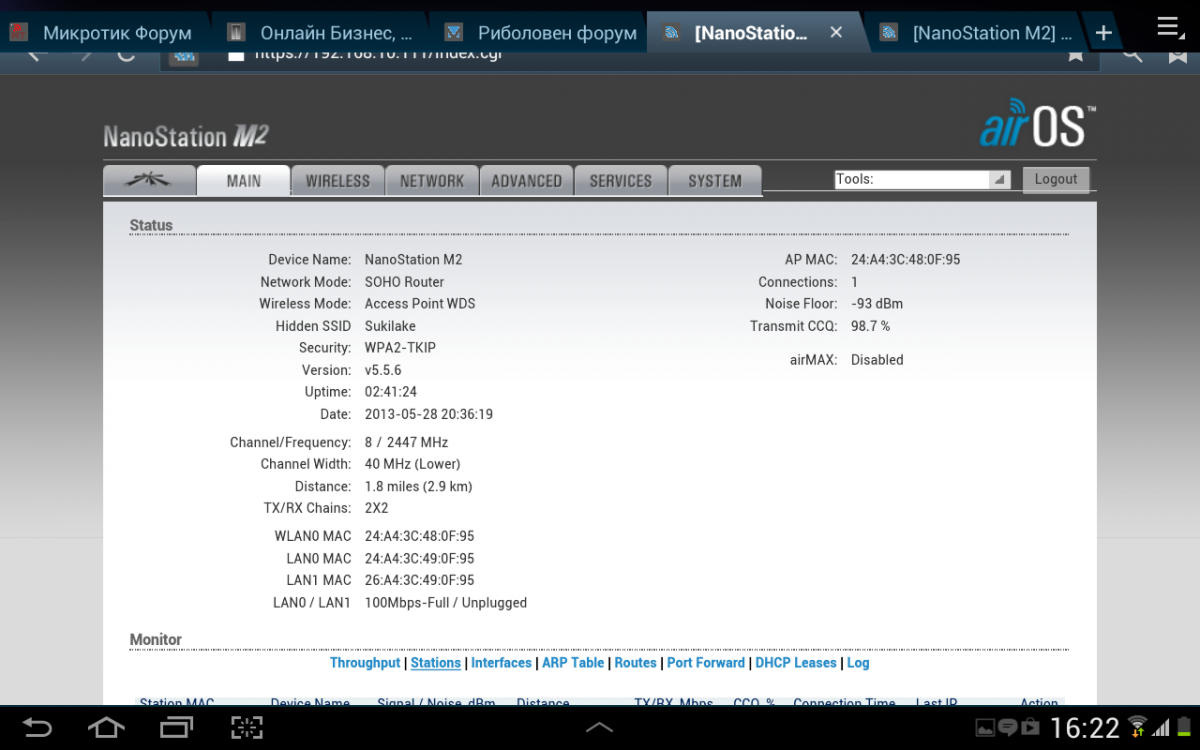View the DHCP Leases link

click(x=795, y=663)
